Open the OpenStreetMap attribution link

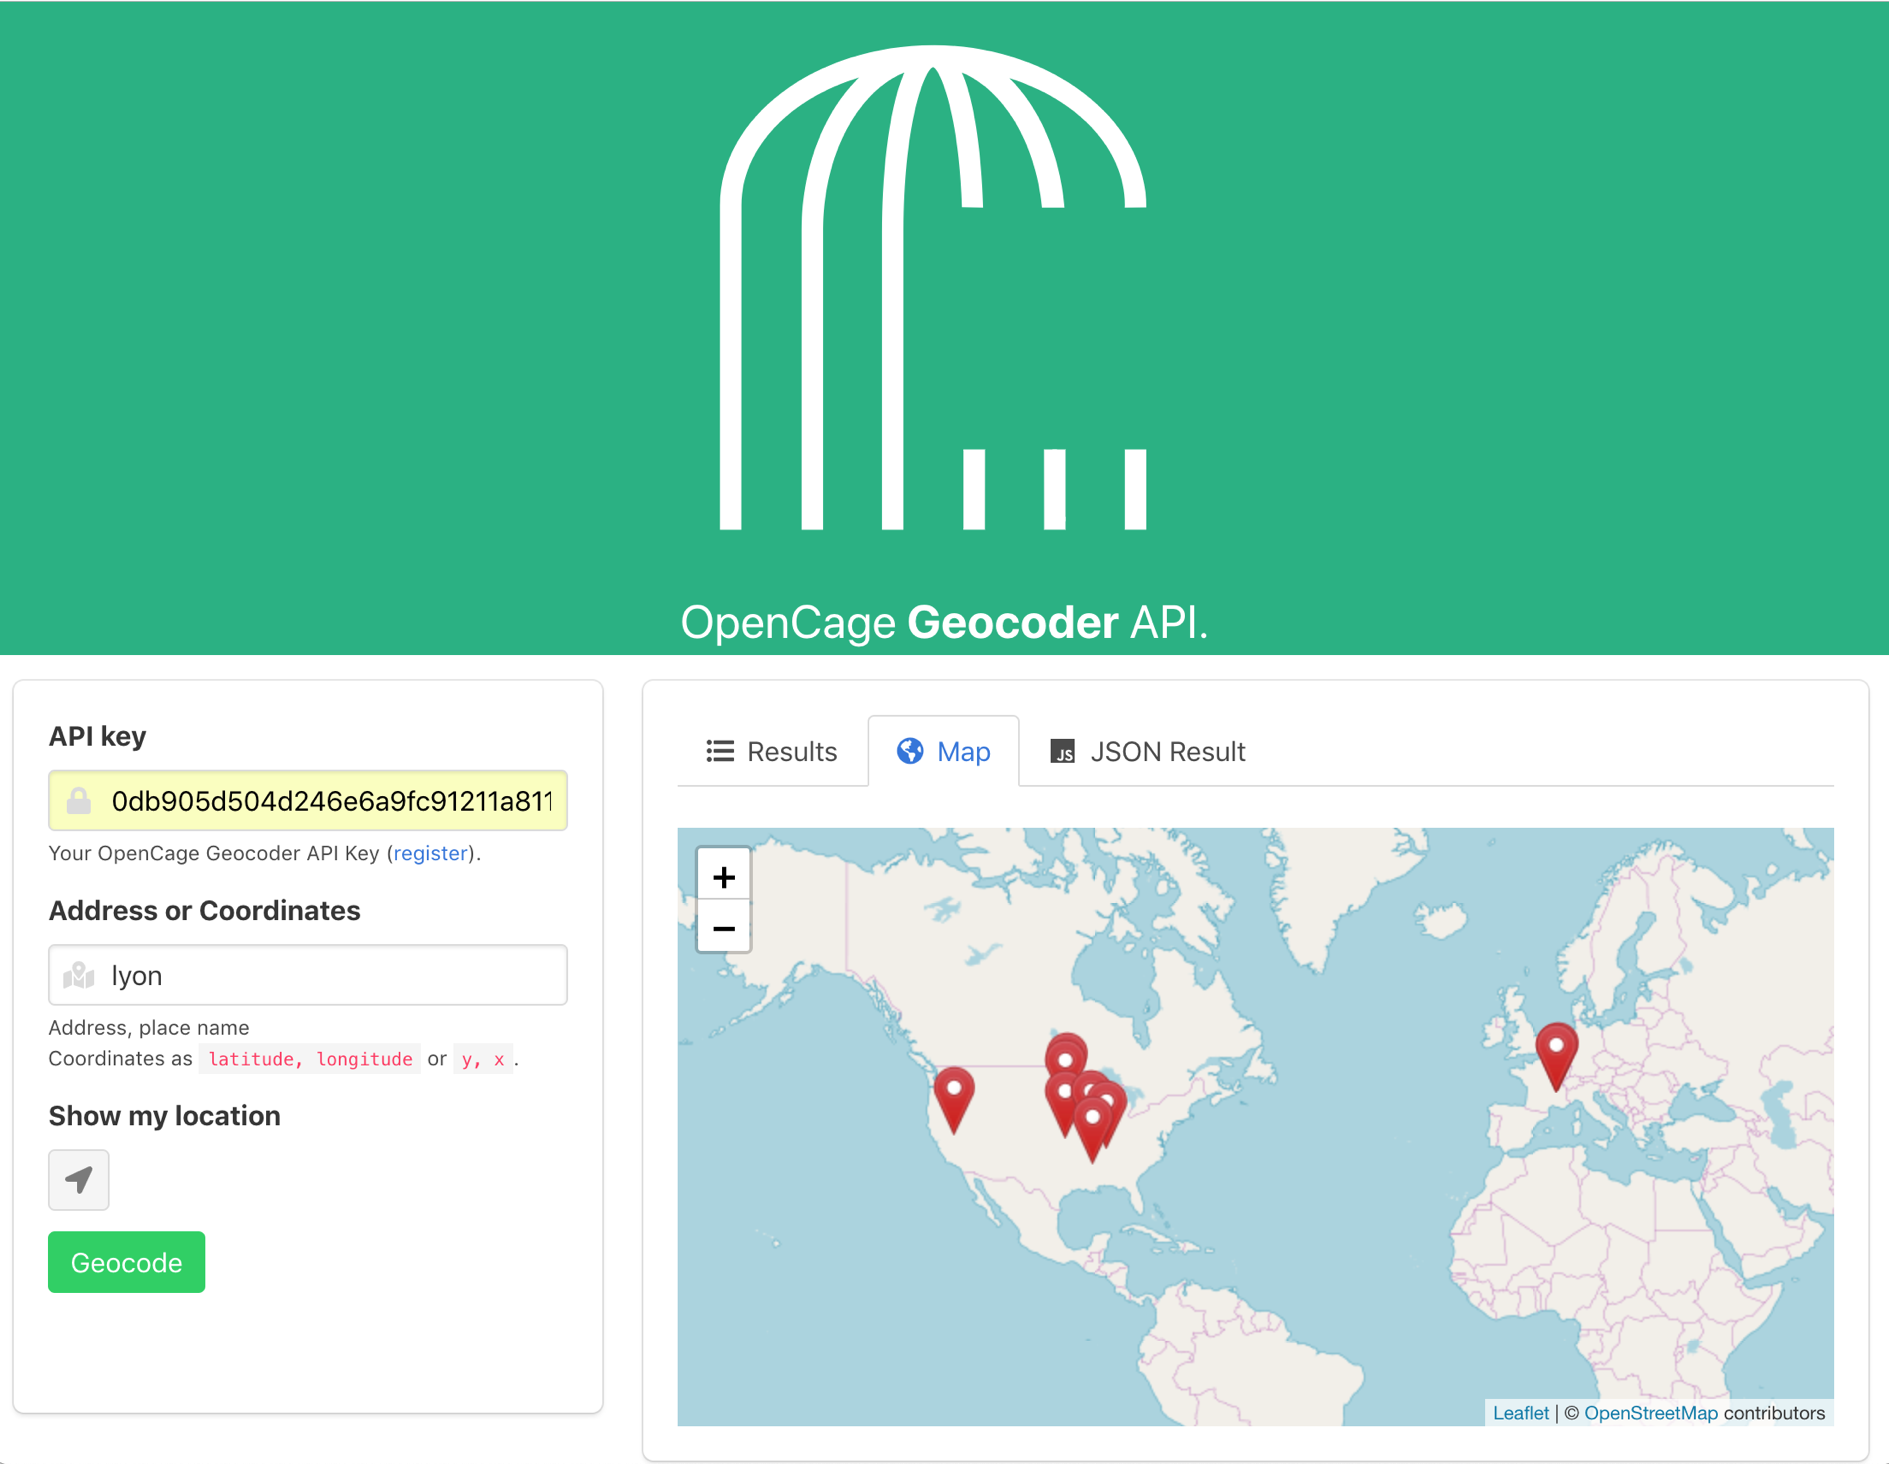pos(1651,1413)
